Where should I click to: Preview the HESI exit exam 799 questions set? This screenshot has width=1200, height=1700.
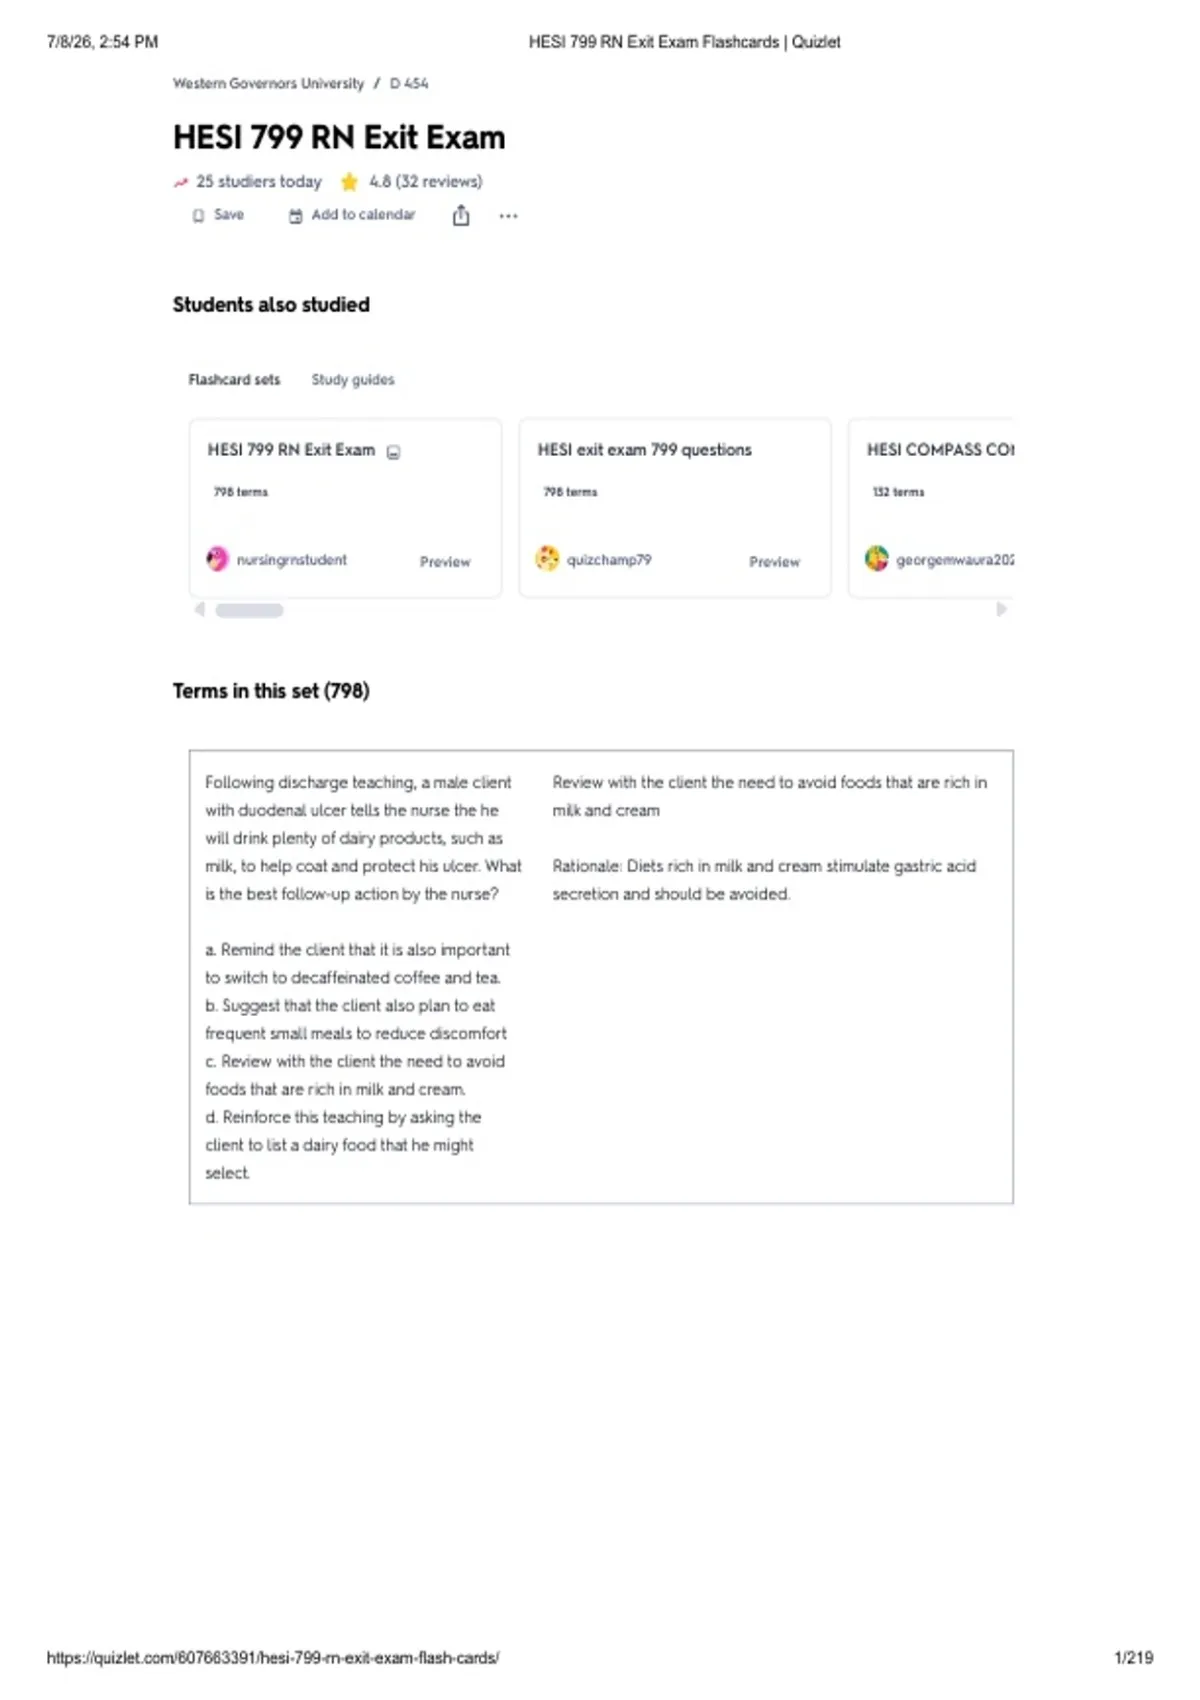pyautogui.click(x=775, y=562)
